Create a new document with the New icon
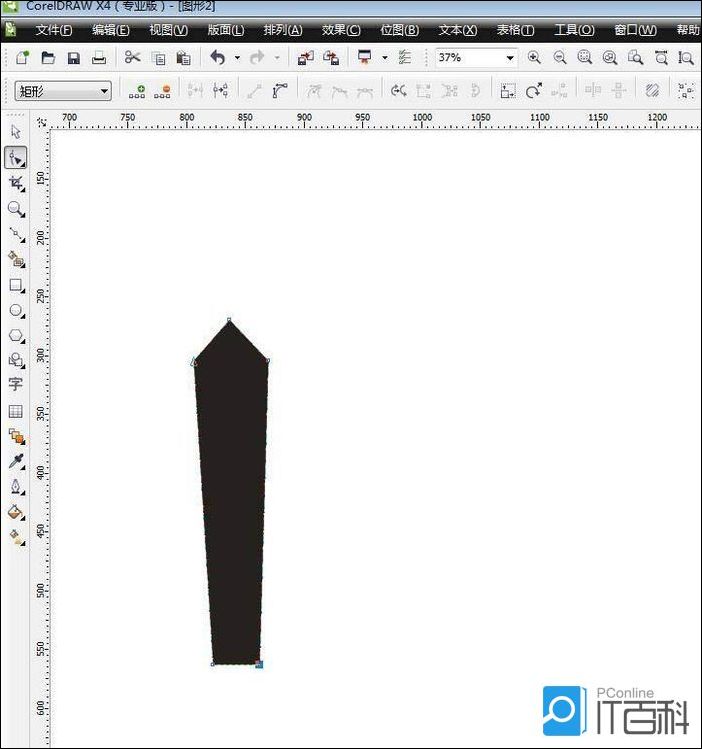 pos(22,58)
